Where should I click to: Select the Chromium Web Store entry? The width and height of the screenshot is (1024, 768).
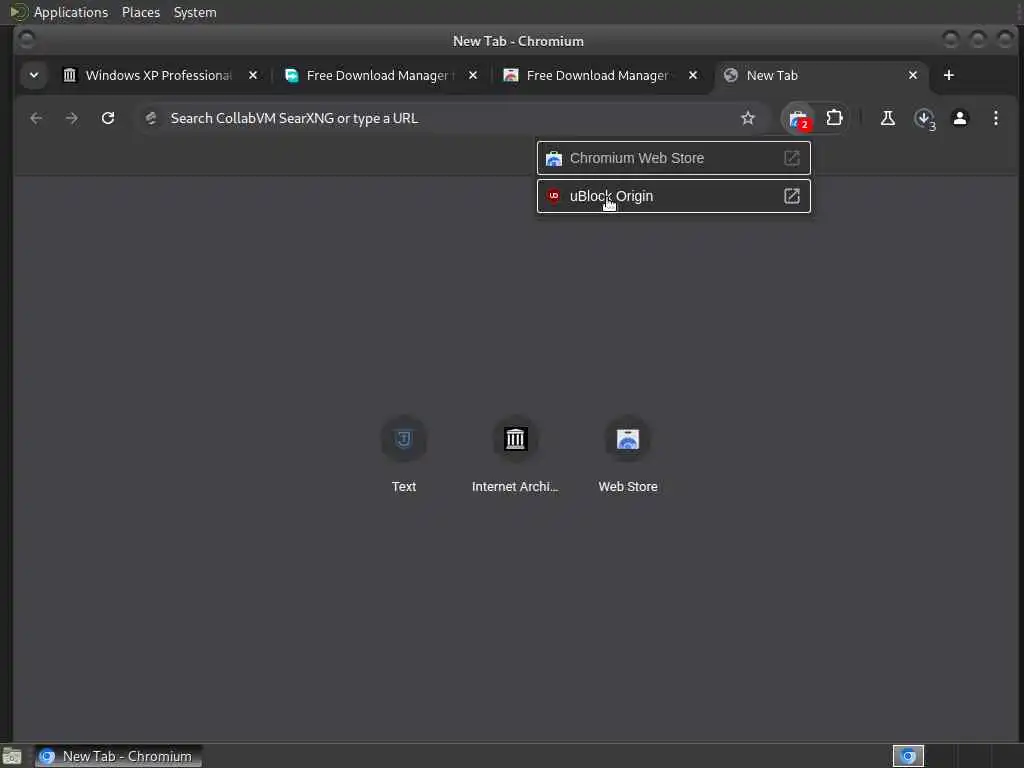click(674, 158)
